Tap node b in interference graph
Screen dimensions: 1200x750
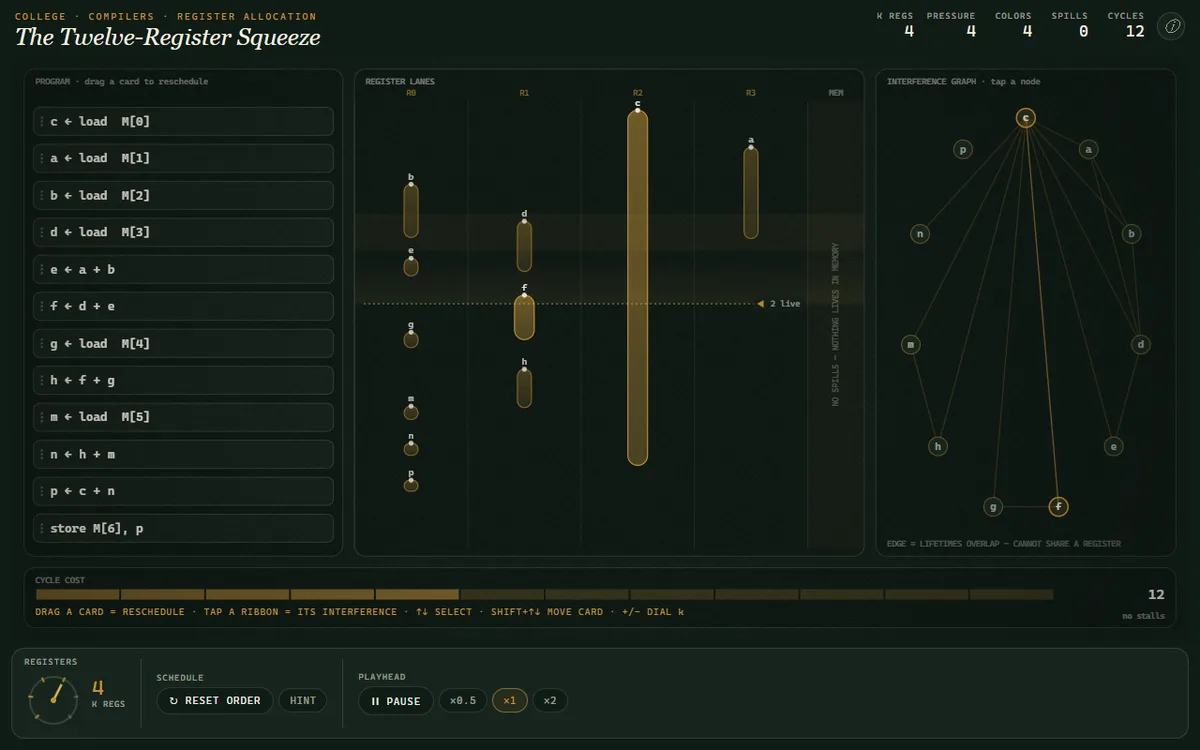pyautogui.click(x=1132, y=234)
